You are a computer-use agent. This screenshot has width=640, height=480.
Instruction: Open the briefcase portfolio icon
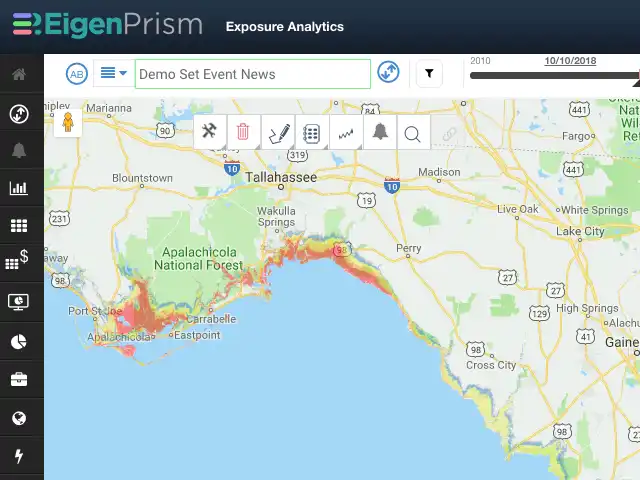pyautogui.click(x=19, y=379)
